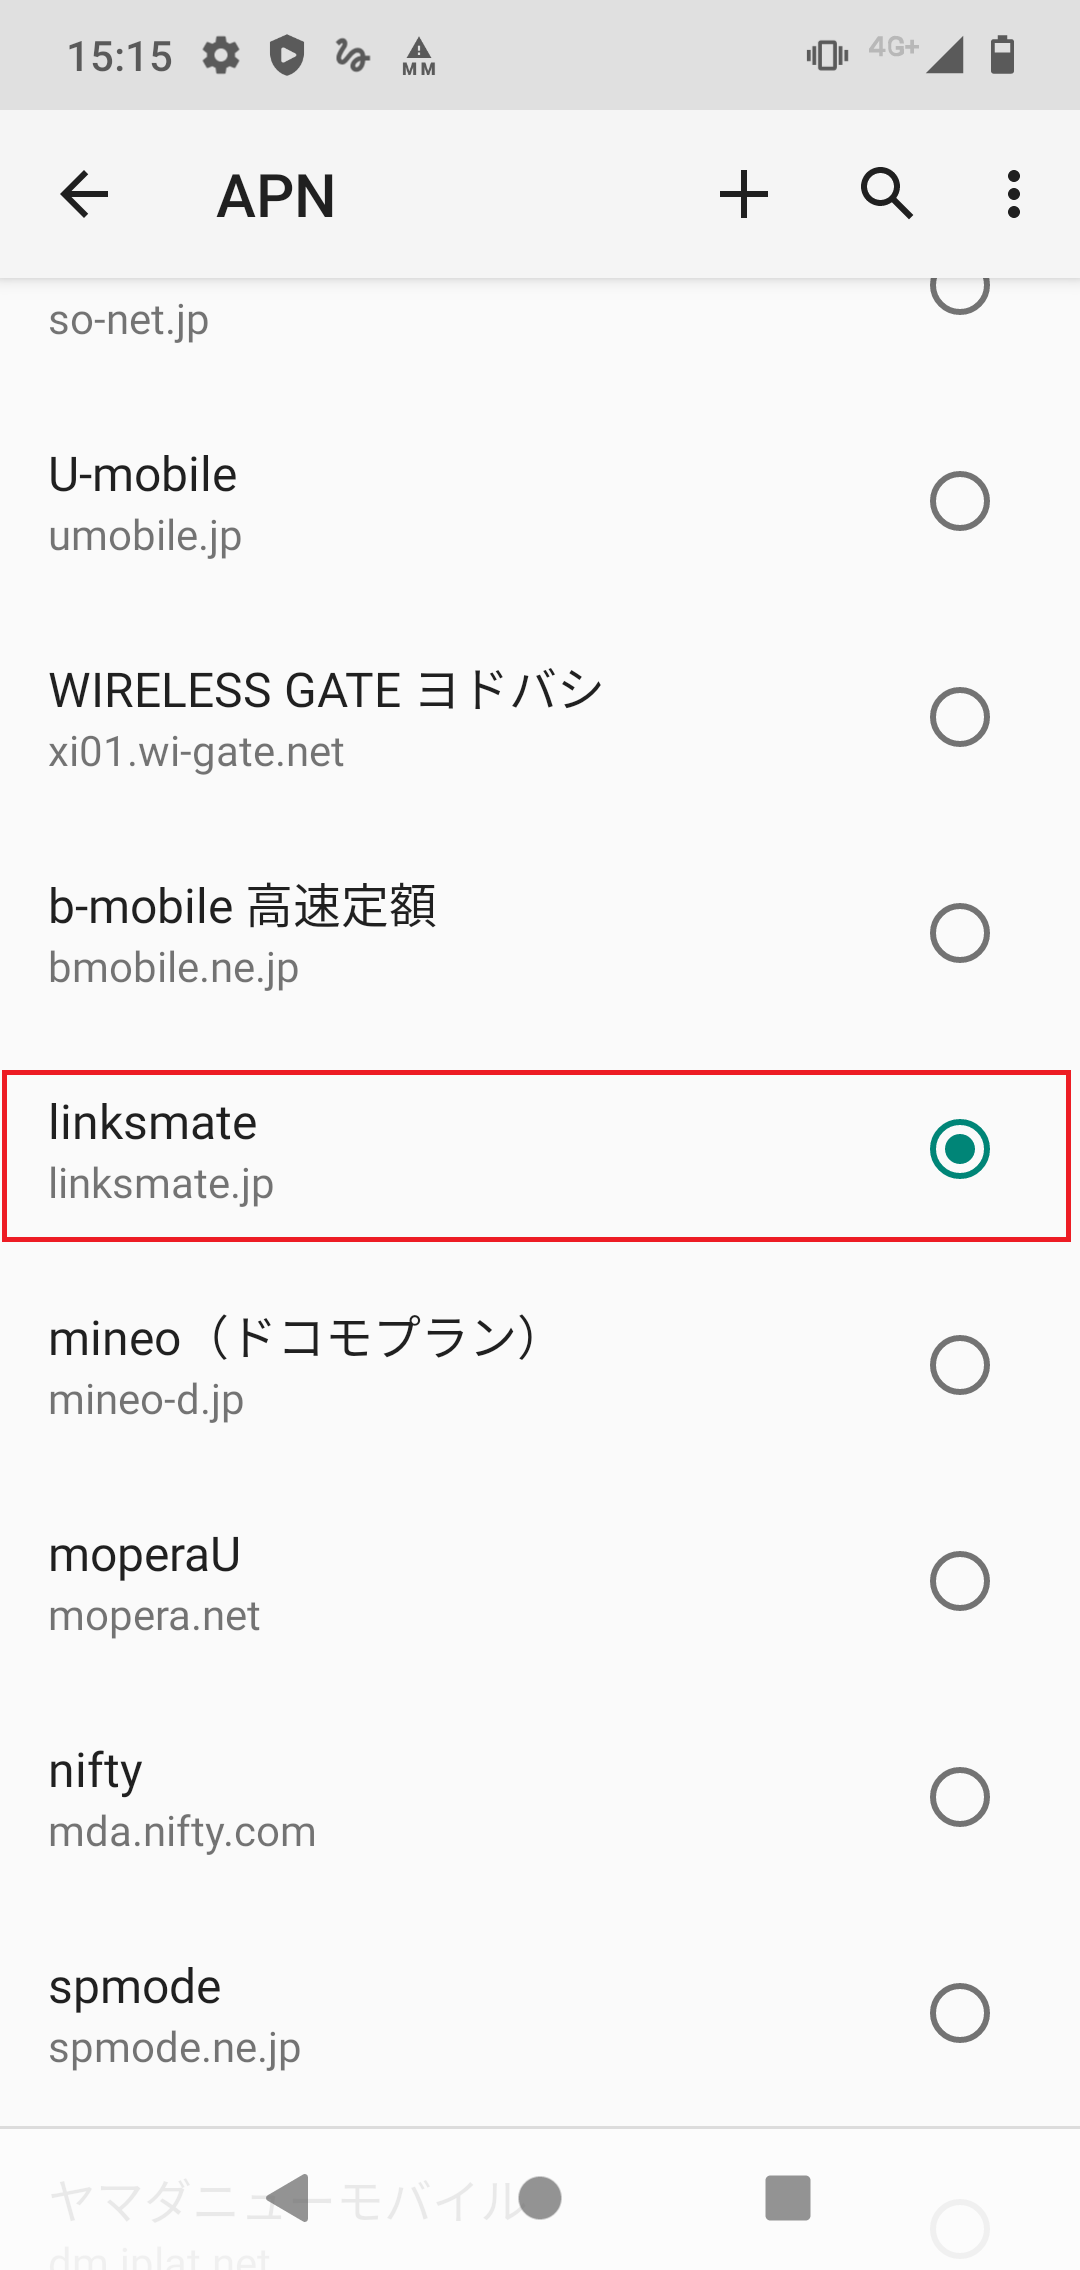Tap the back arrow to leave APN settings
This screenshot has height=2270, width=1080.
pos(84,194)
